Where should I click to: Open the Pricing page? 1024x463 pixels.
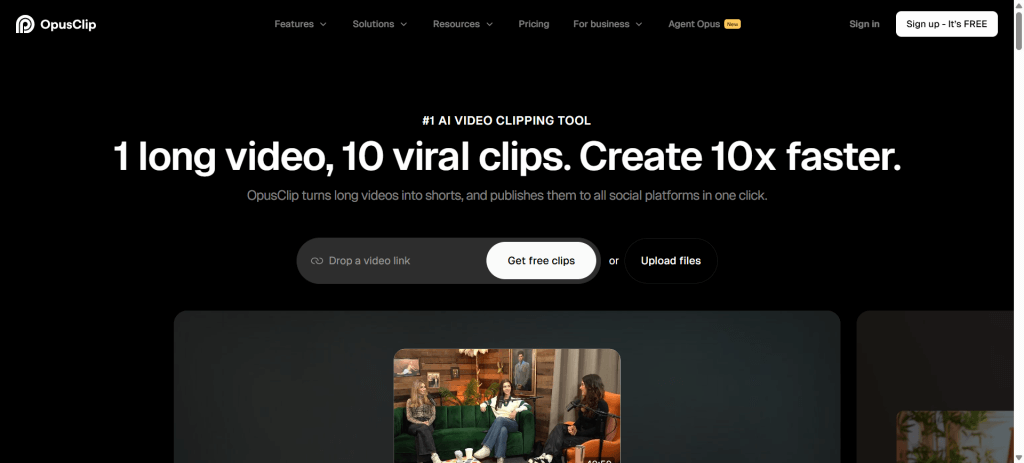[534, 24]
